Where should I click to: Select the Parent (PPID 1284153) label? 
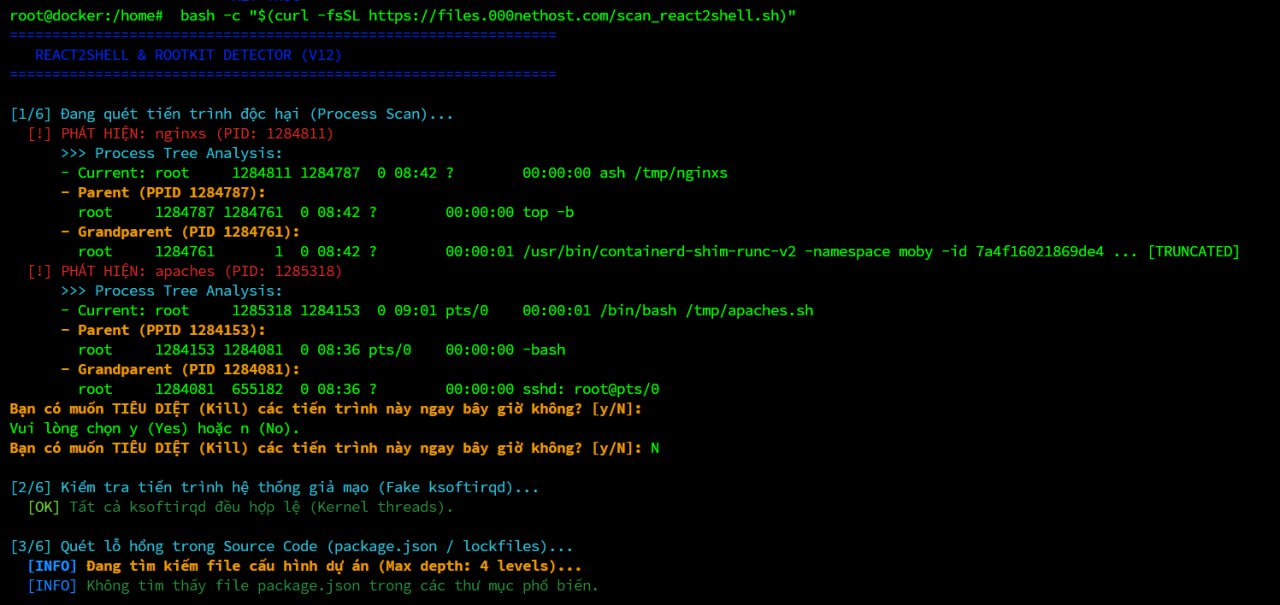[165, 330]
